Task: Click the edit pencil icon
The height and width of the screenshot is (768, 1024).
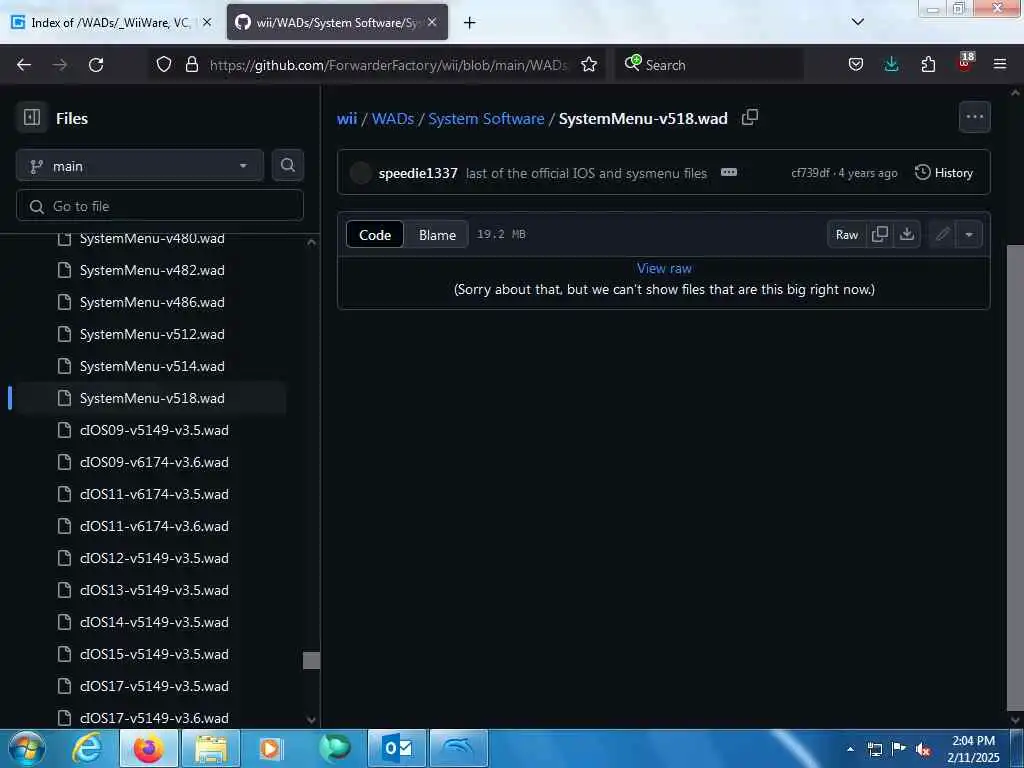Action: [x=942, y=234]
